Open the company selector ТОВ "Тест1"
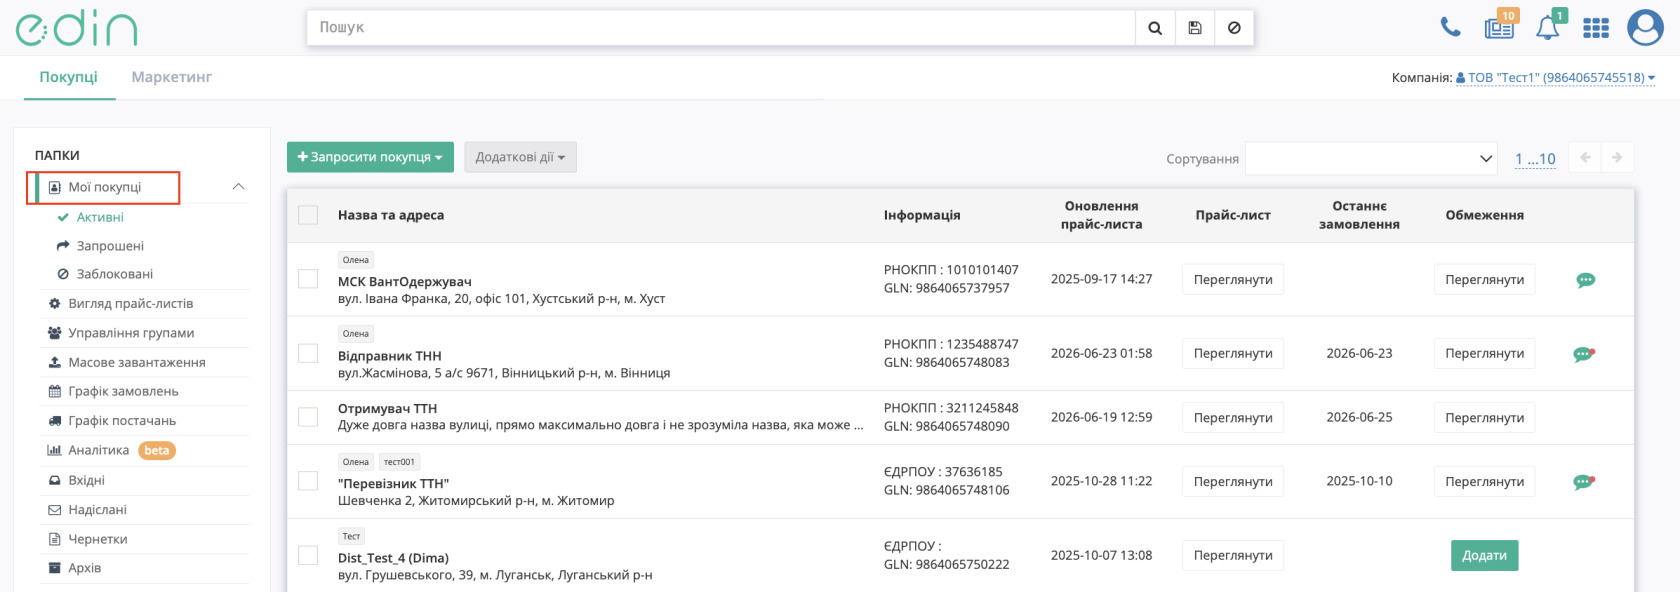 1555,77
